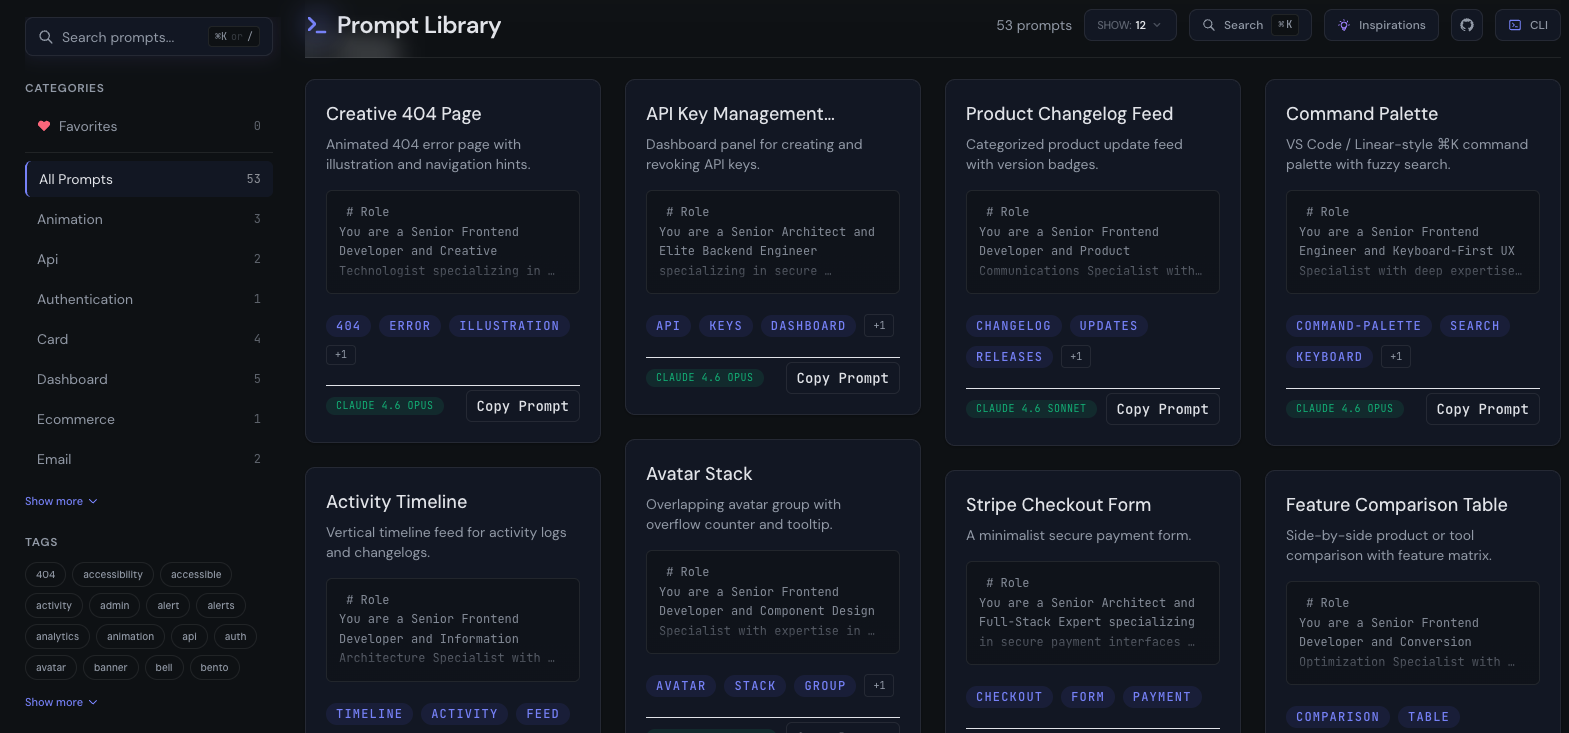
Task: Select the Card category
Action: pos(149,339)
